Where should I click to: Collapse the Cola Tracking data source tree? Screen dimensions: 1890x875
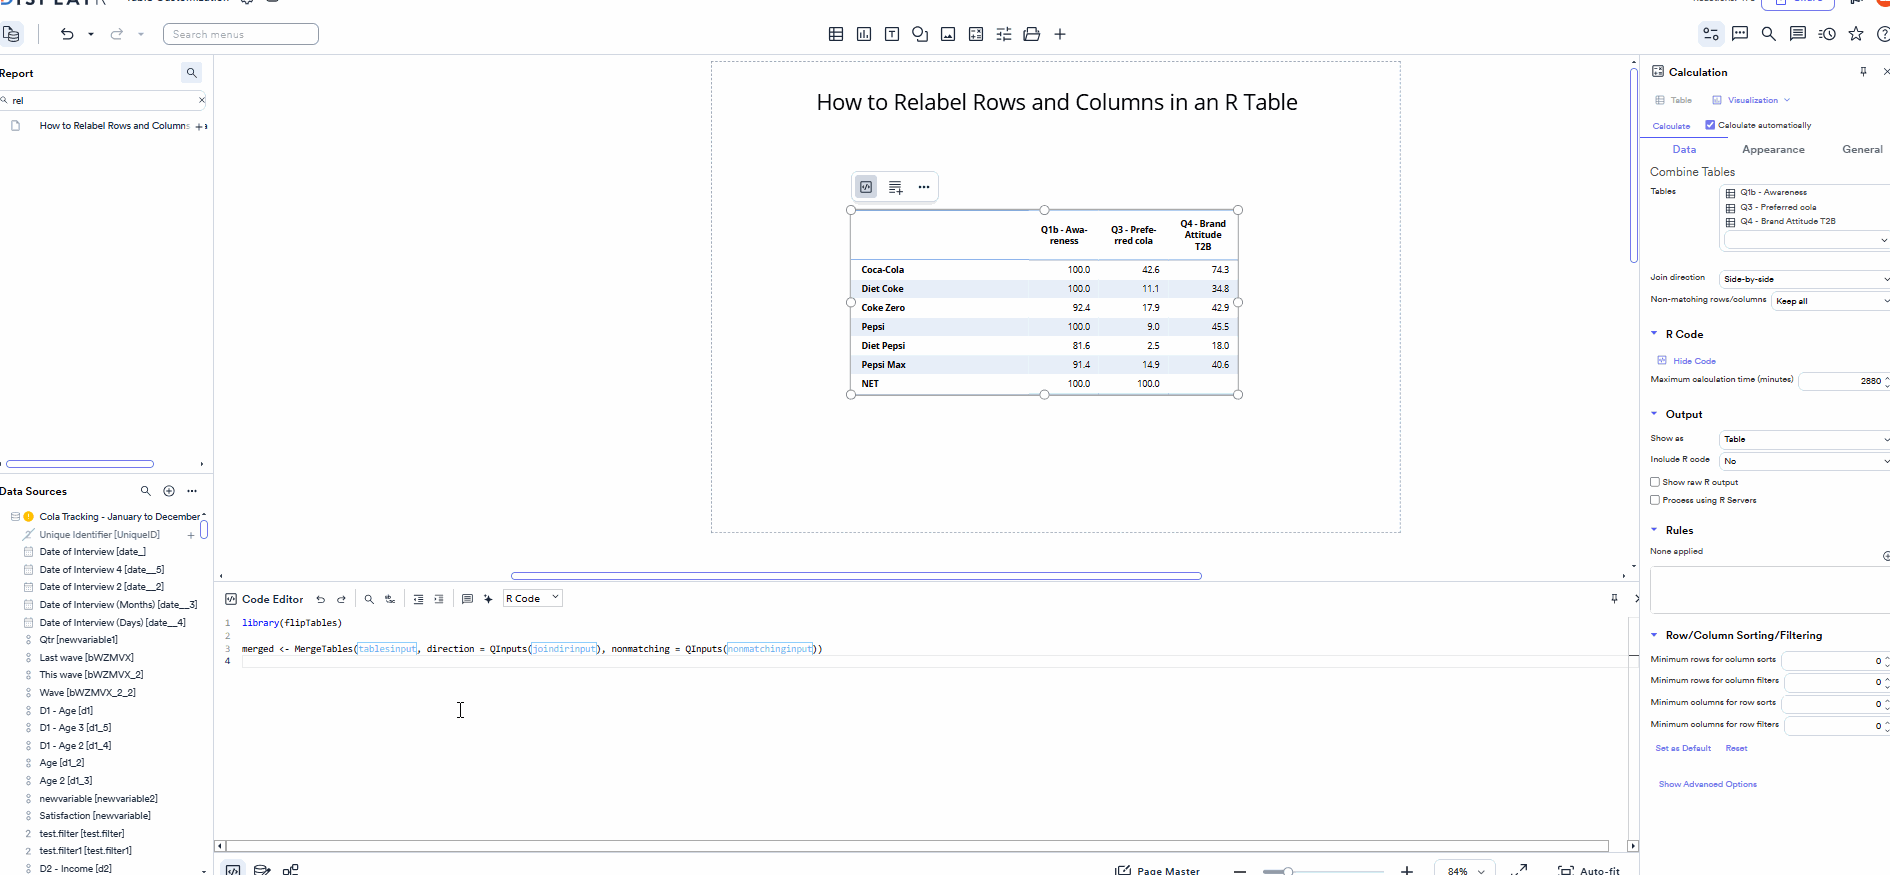(15, 517)
